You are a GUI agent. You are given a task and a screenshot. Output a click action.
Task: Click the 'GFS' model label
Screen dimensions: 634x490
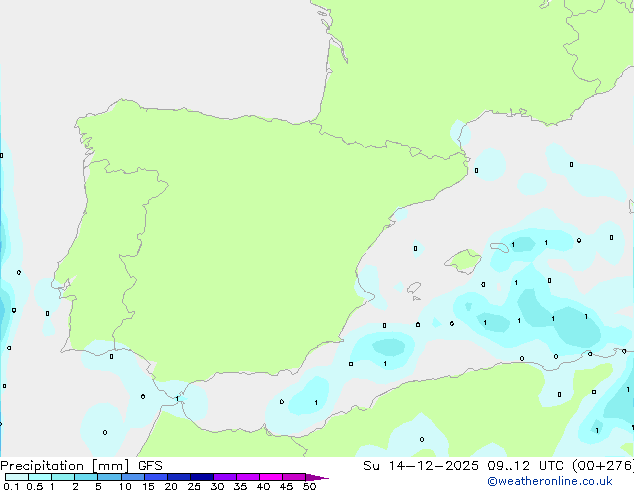pos(150,466)
